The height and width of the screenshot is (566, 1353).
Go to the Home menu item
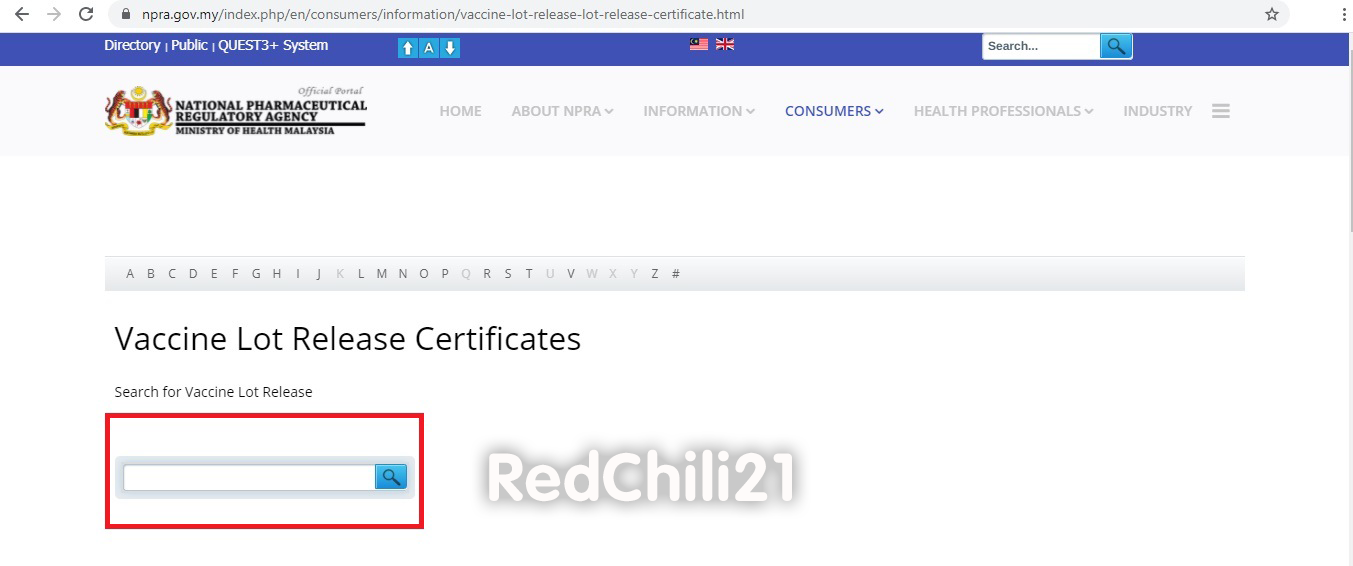(x=460, y=111)
